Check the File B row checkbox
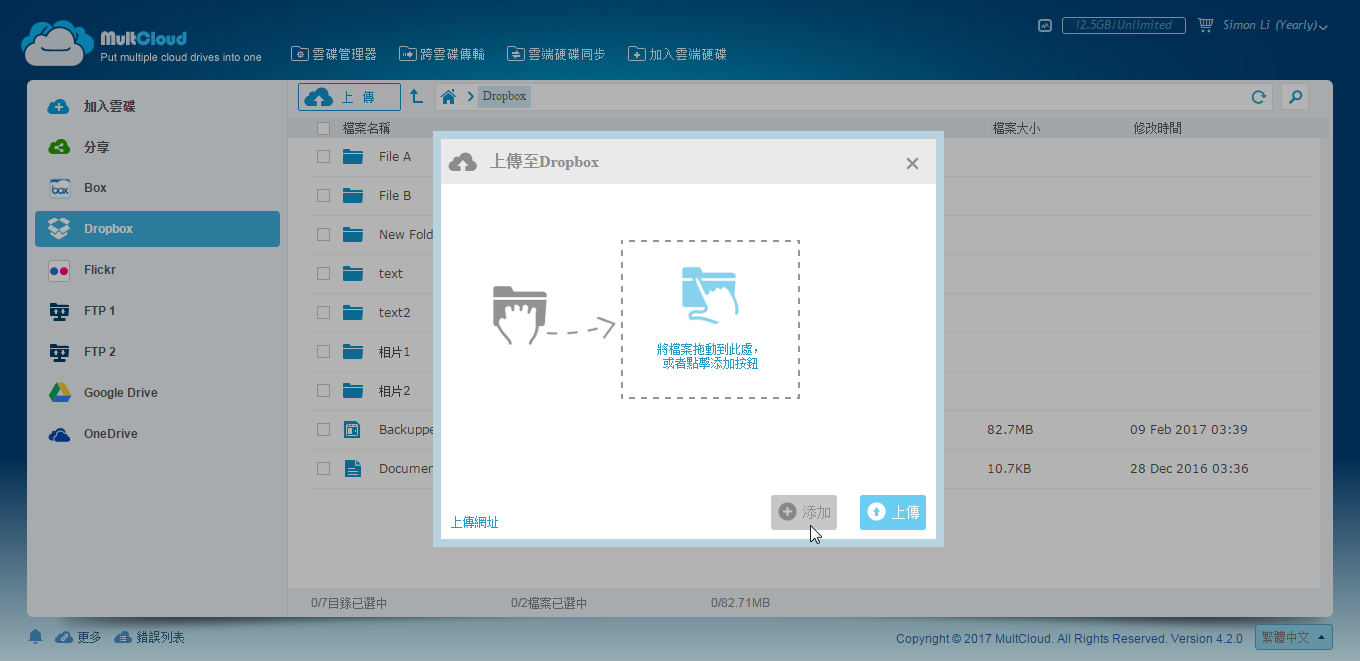 (323, 195)
